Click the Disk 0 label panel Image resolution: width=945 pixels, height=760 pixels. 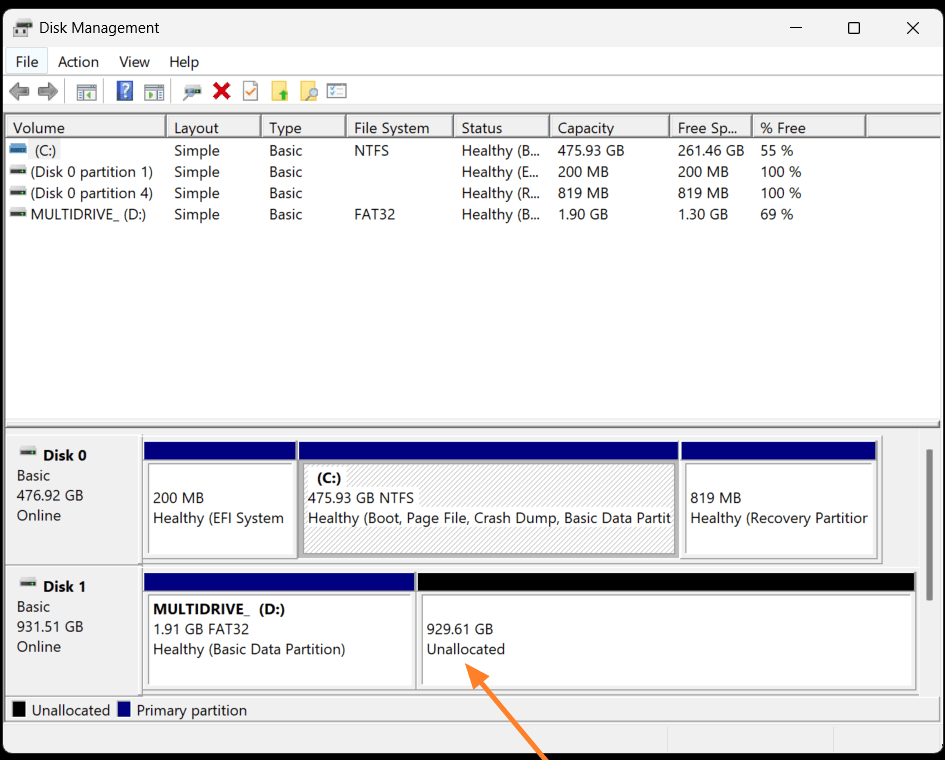click(x=74, y=500)
